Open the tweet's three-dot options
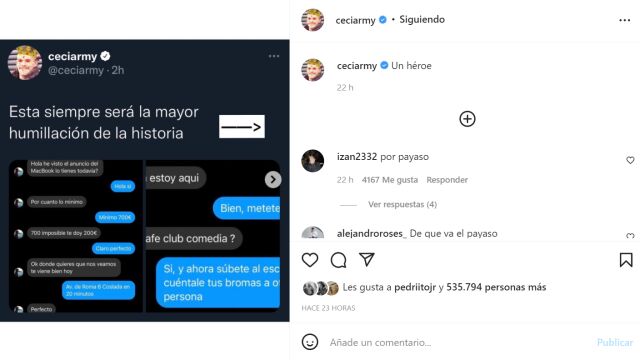The height and width of the screenshot is (360, 640). (274, 56)
